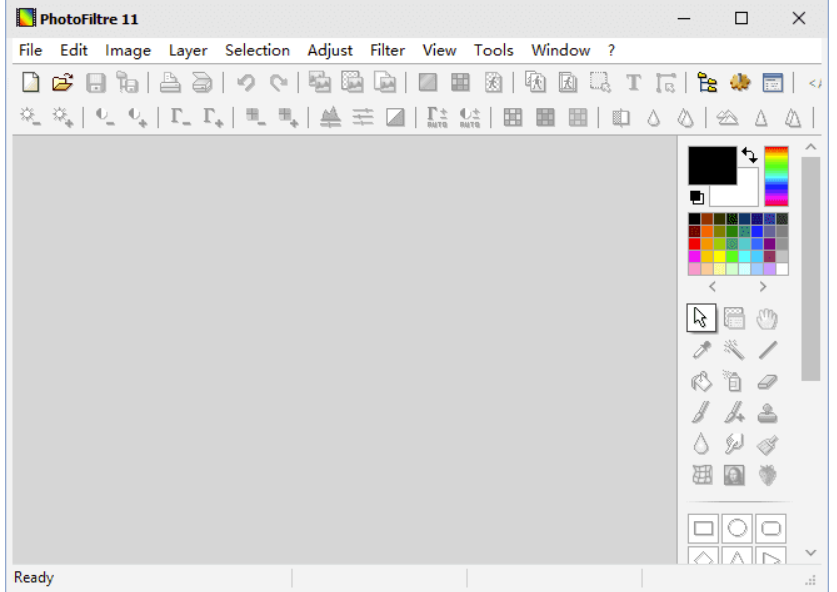The image size is (837, 592).
Task: Open the Selection menu
Action: (x=257, y=50)
